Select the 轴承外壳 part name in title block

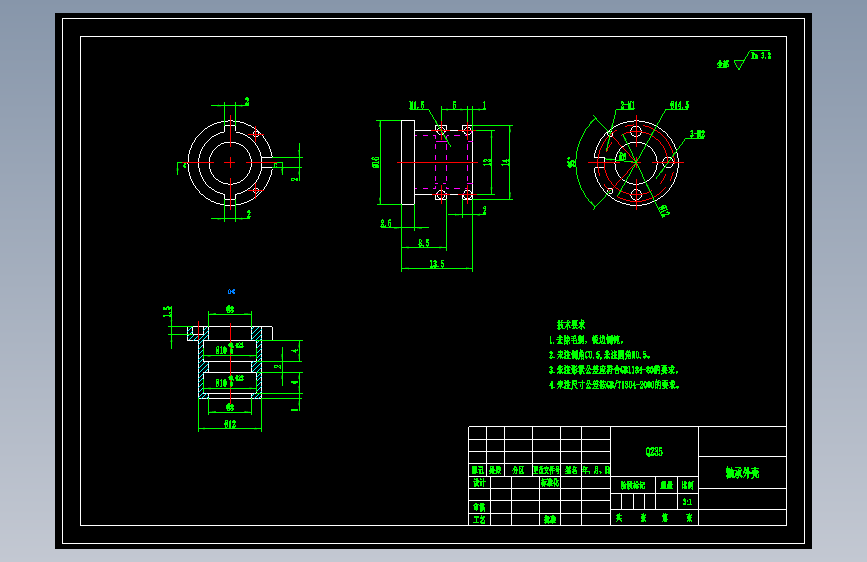click(742, 473)
